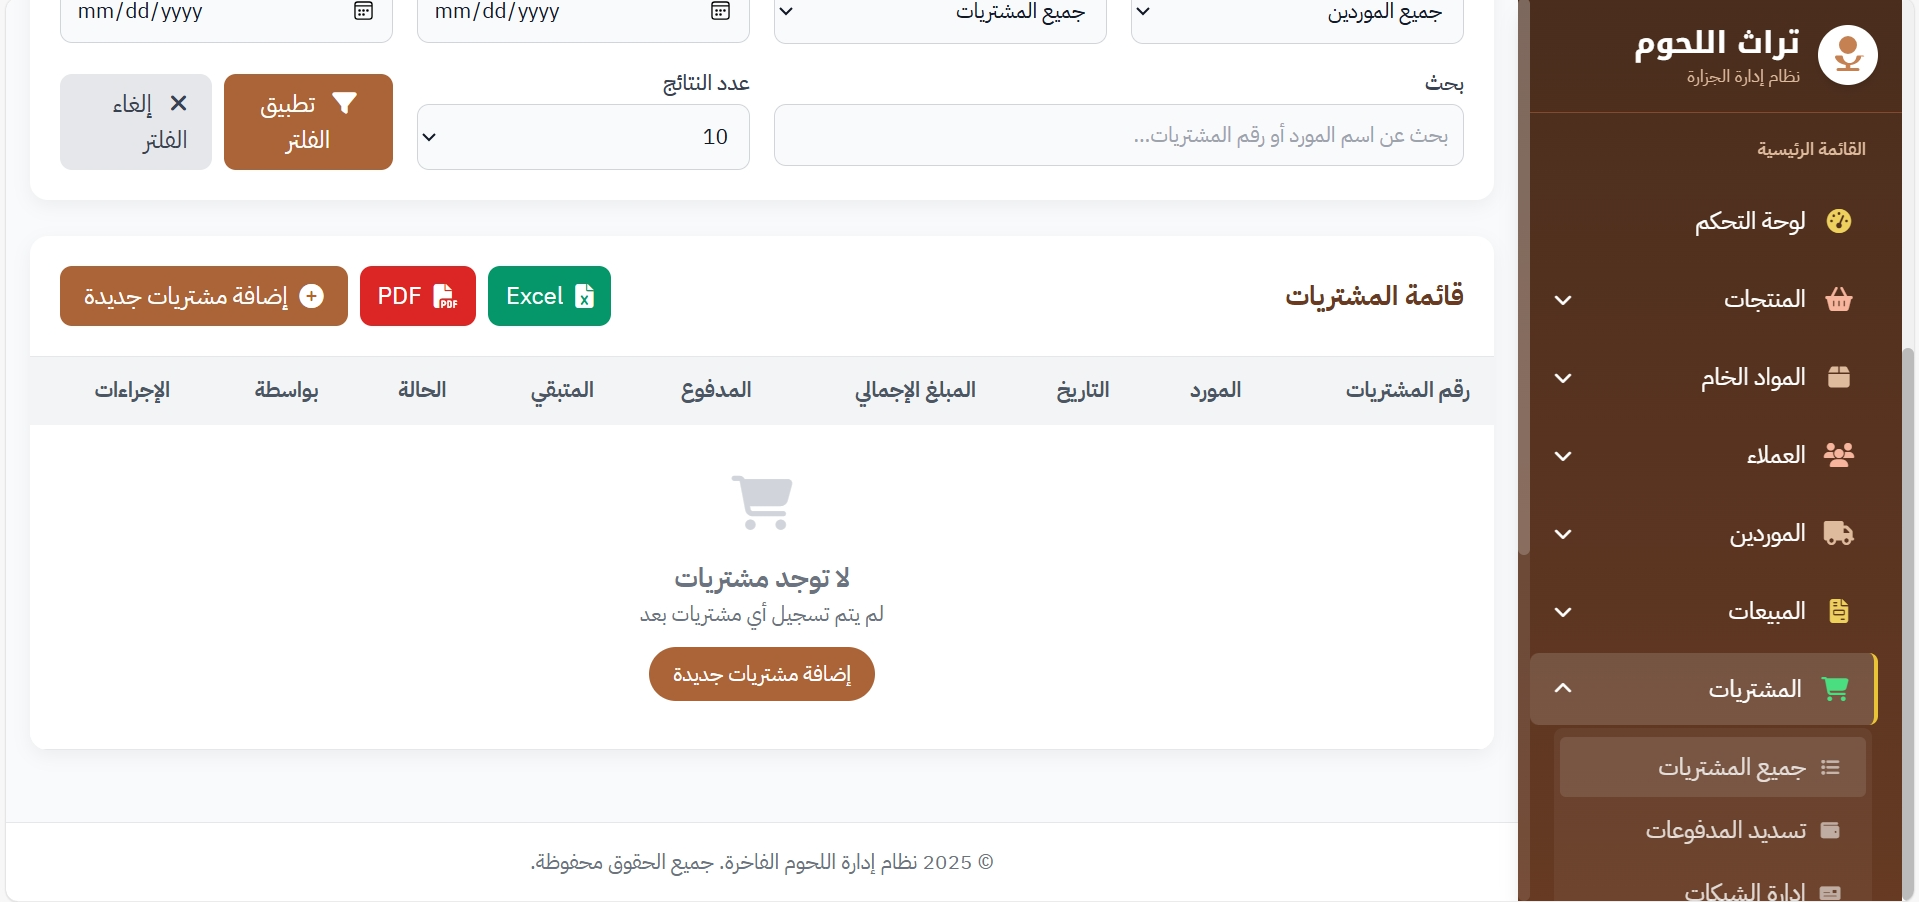The width and height of the screenshot is (1919, 902).
Task: Select جميع المشتريات in the sidebar
Action: pyautogui.click(x=1731, y=767)
